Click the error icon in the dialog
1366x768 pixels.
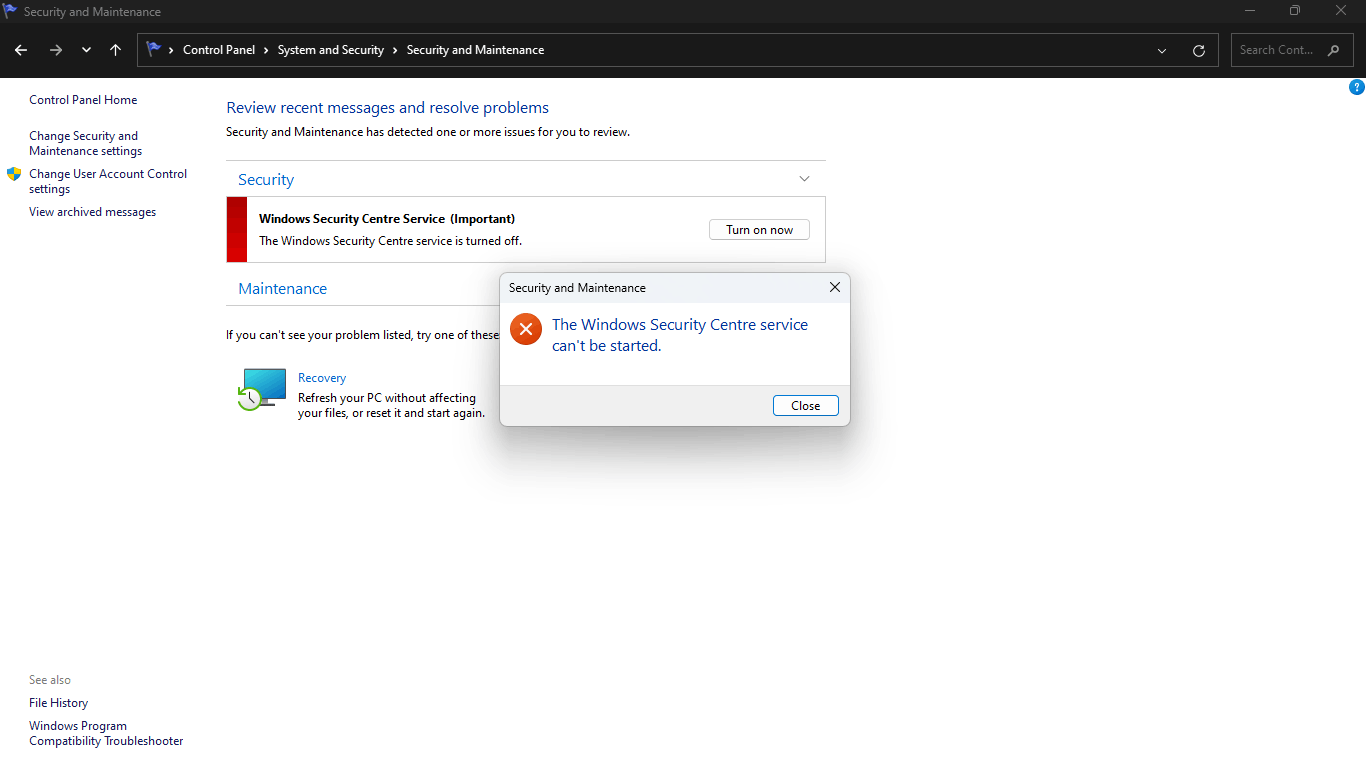click(525, 329)
